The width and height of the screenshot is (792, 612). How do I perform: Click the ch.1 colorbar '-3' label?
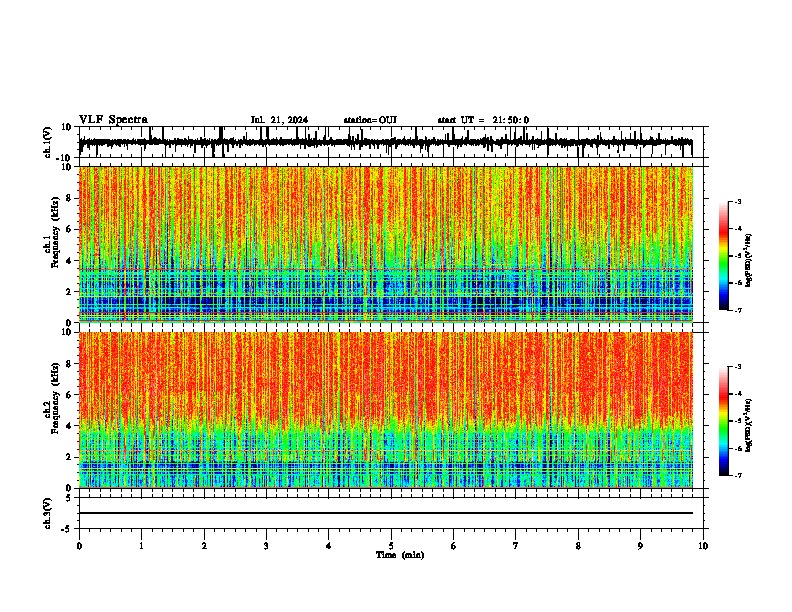pos(737,201)
